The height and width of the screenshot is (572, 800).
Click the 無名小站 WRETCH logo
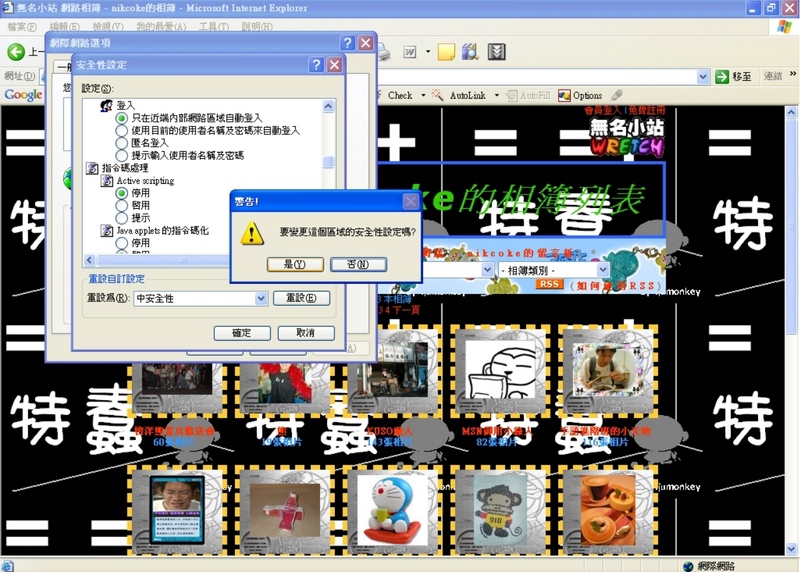point(627,137)
